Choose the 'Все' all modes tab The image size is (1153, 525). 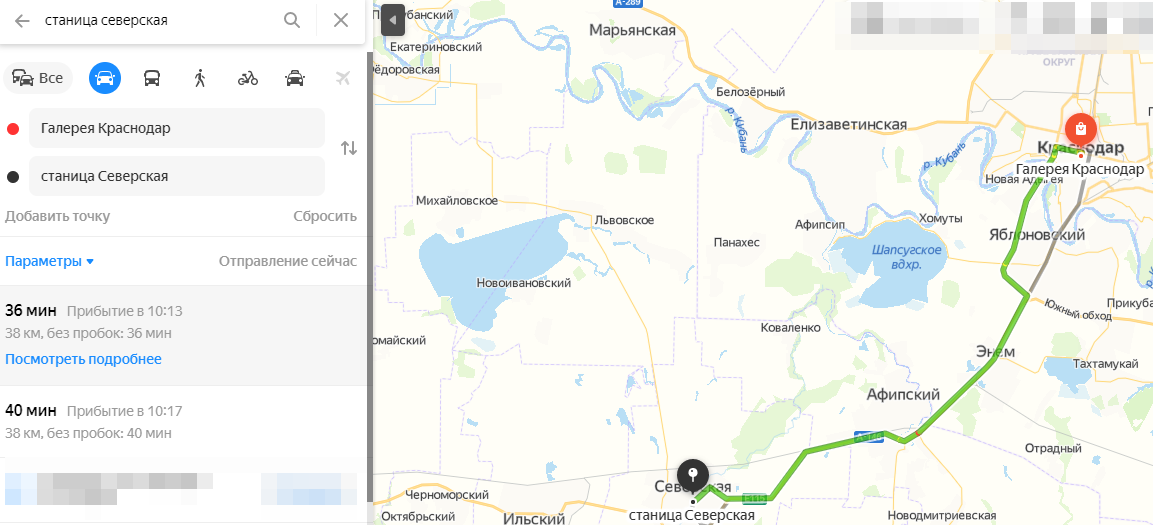[38, 78]
